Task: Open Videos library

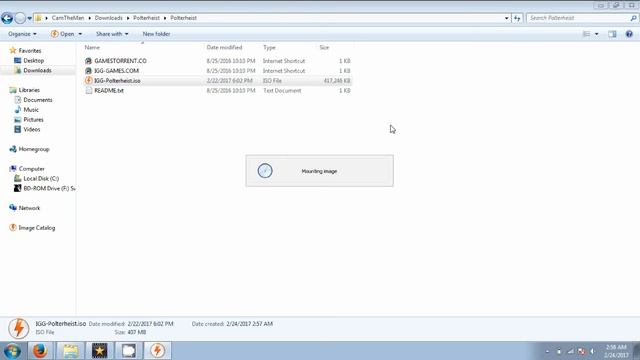Action: (32, 129)
